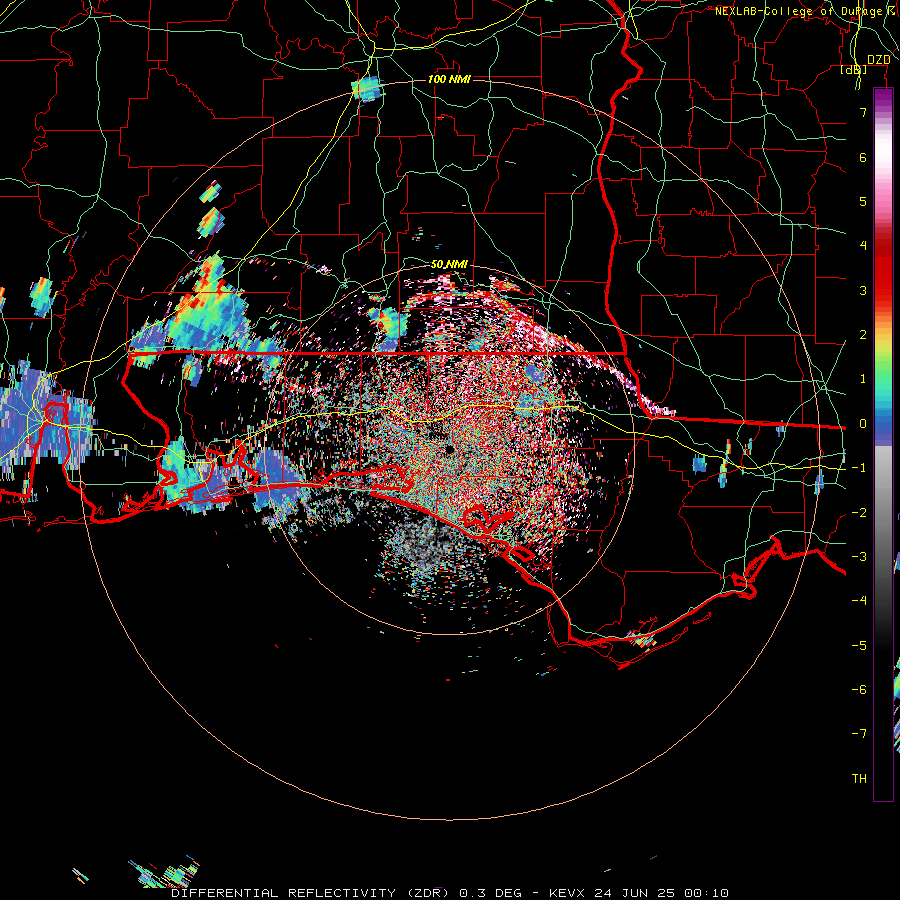Click the "-2" scale value

tap(859, 513)
